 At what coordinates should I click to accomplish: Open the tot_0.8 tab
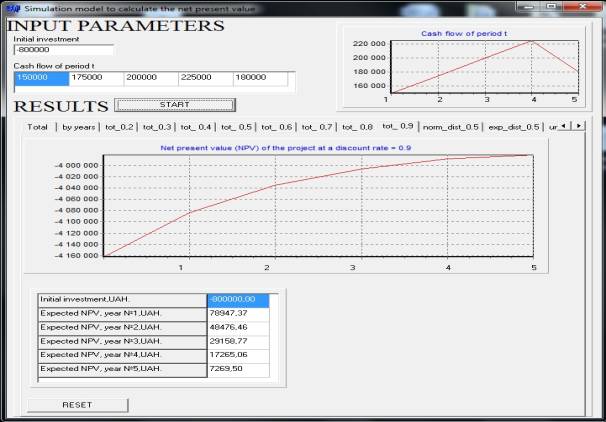(357, 127)
